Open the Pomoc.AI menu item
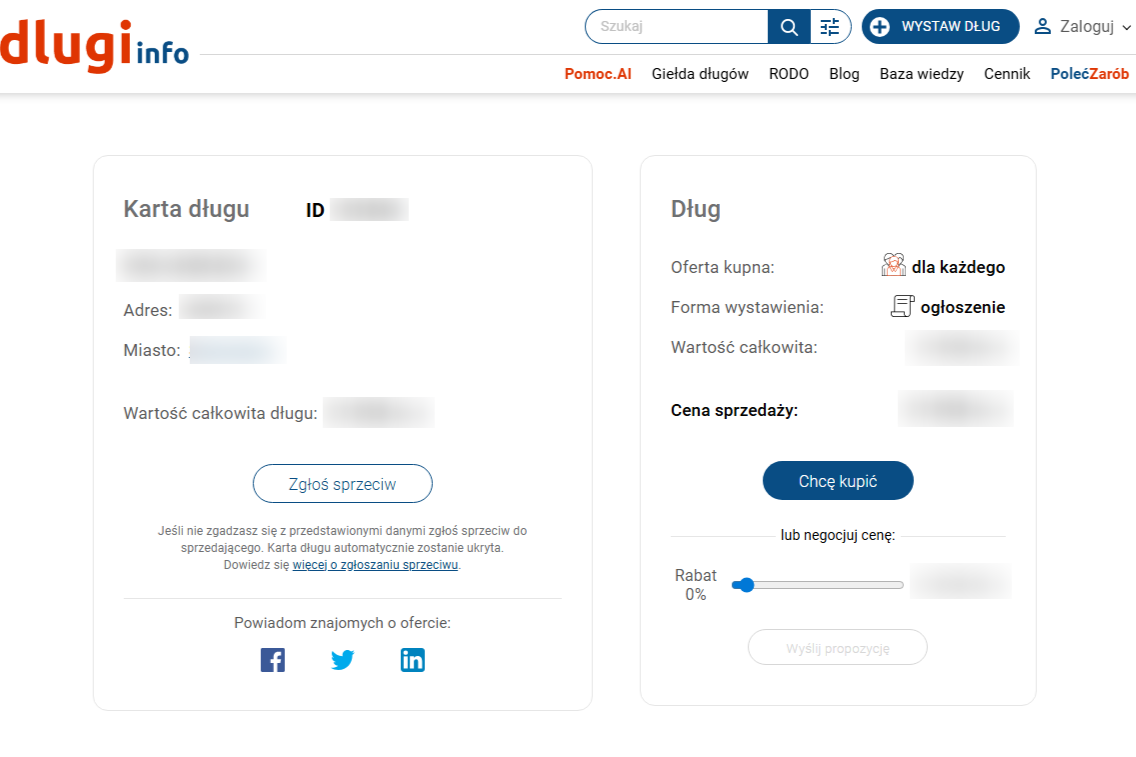Image resolution: width=1136 pixels, height=757 pixels. point(598,74)
